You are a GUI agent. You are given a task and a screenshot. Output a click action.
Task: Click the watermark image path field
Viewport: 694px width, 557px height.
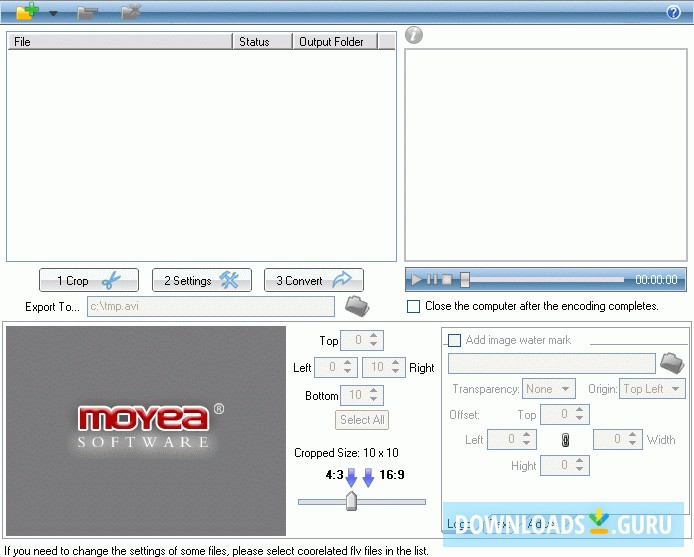click(551, 364)
